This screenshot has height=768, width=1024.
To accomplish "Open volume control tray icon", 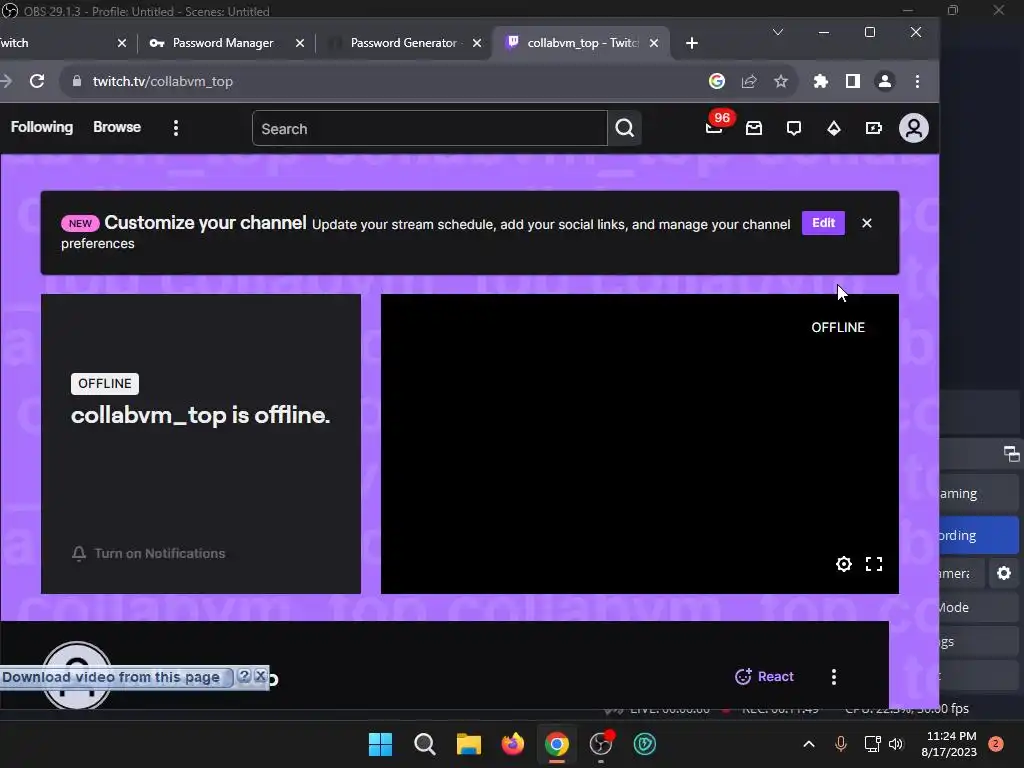I will click(895, 744).
